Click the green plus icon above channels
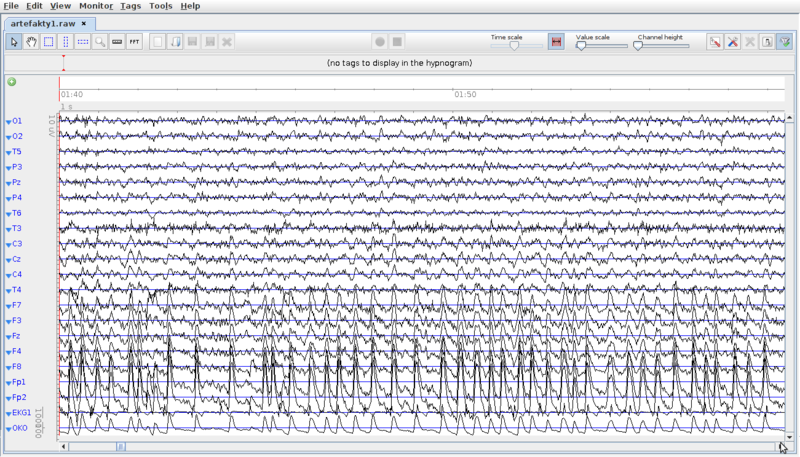 click(12, 82)
